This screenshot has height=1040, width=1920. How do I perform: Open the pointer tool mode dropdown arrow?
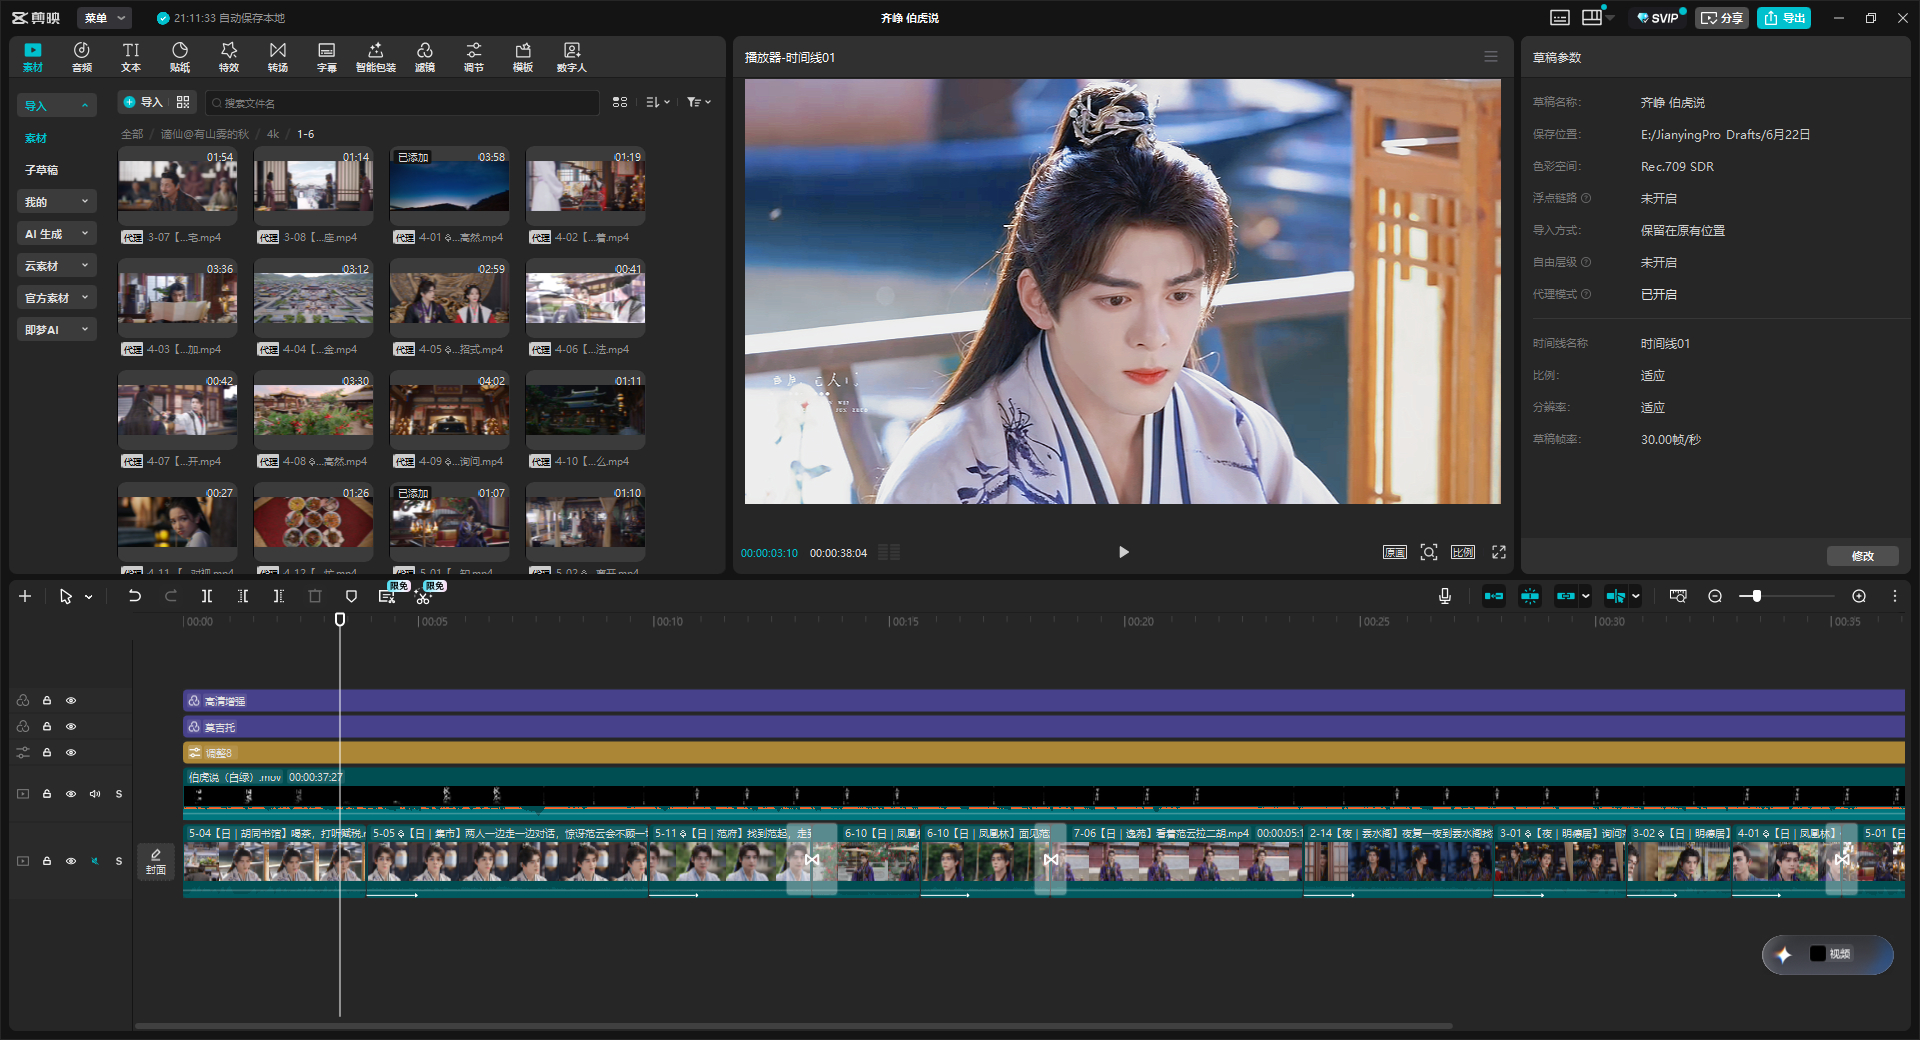click(x=89, y=597)
